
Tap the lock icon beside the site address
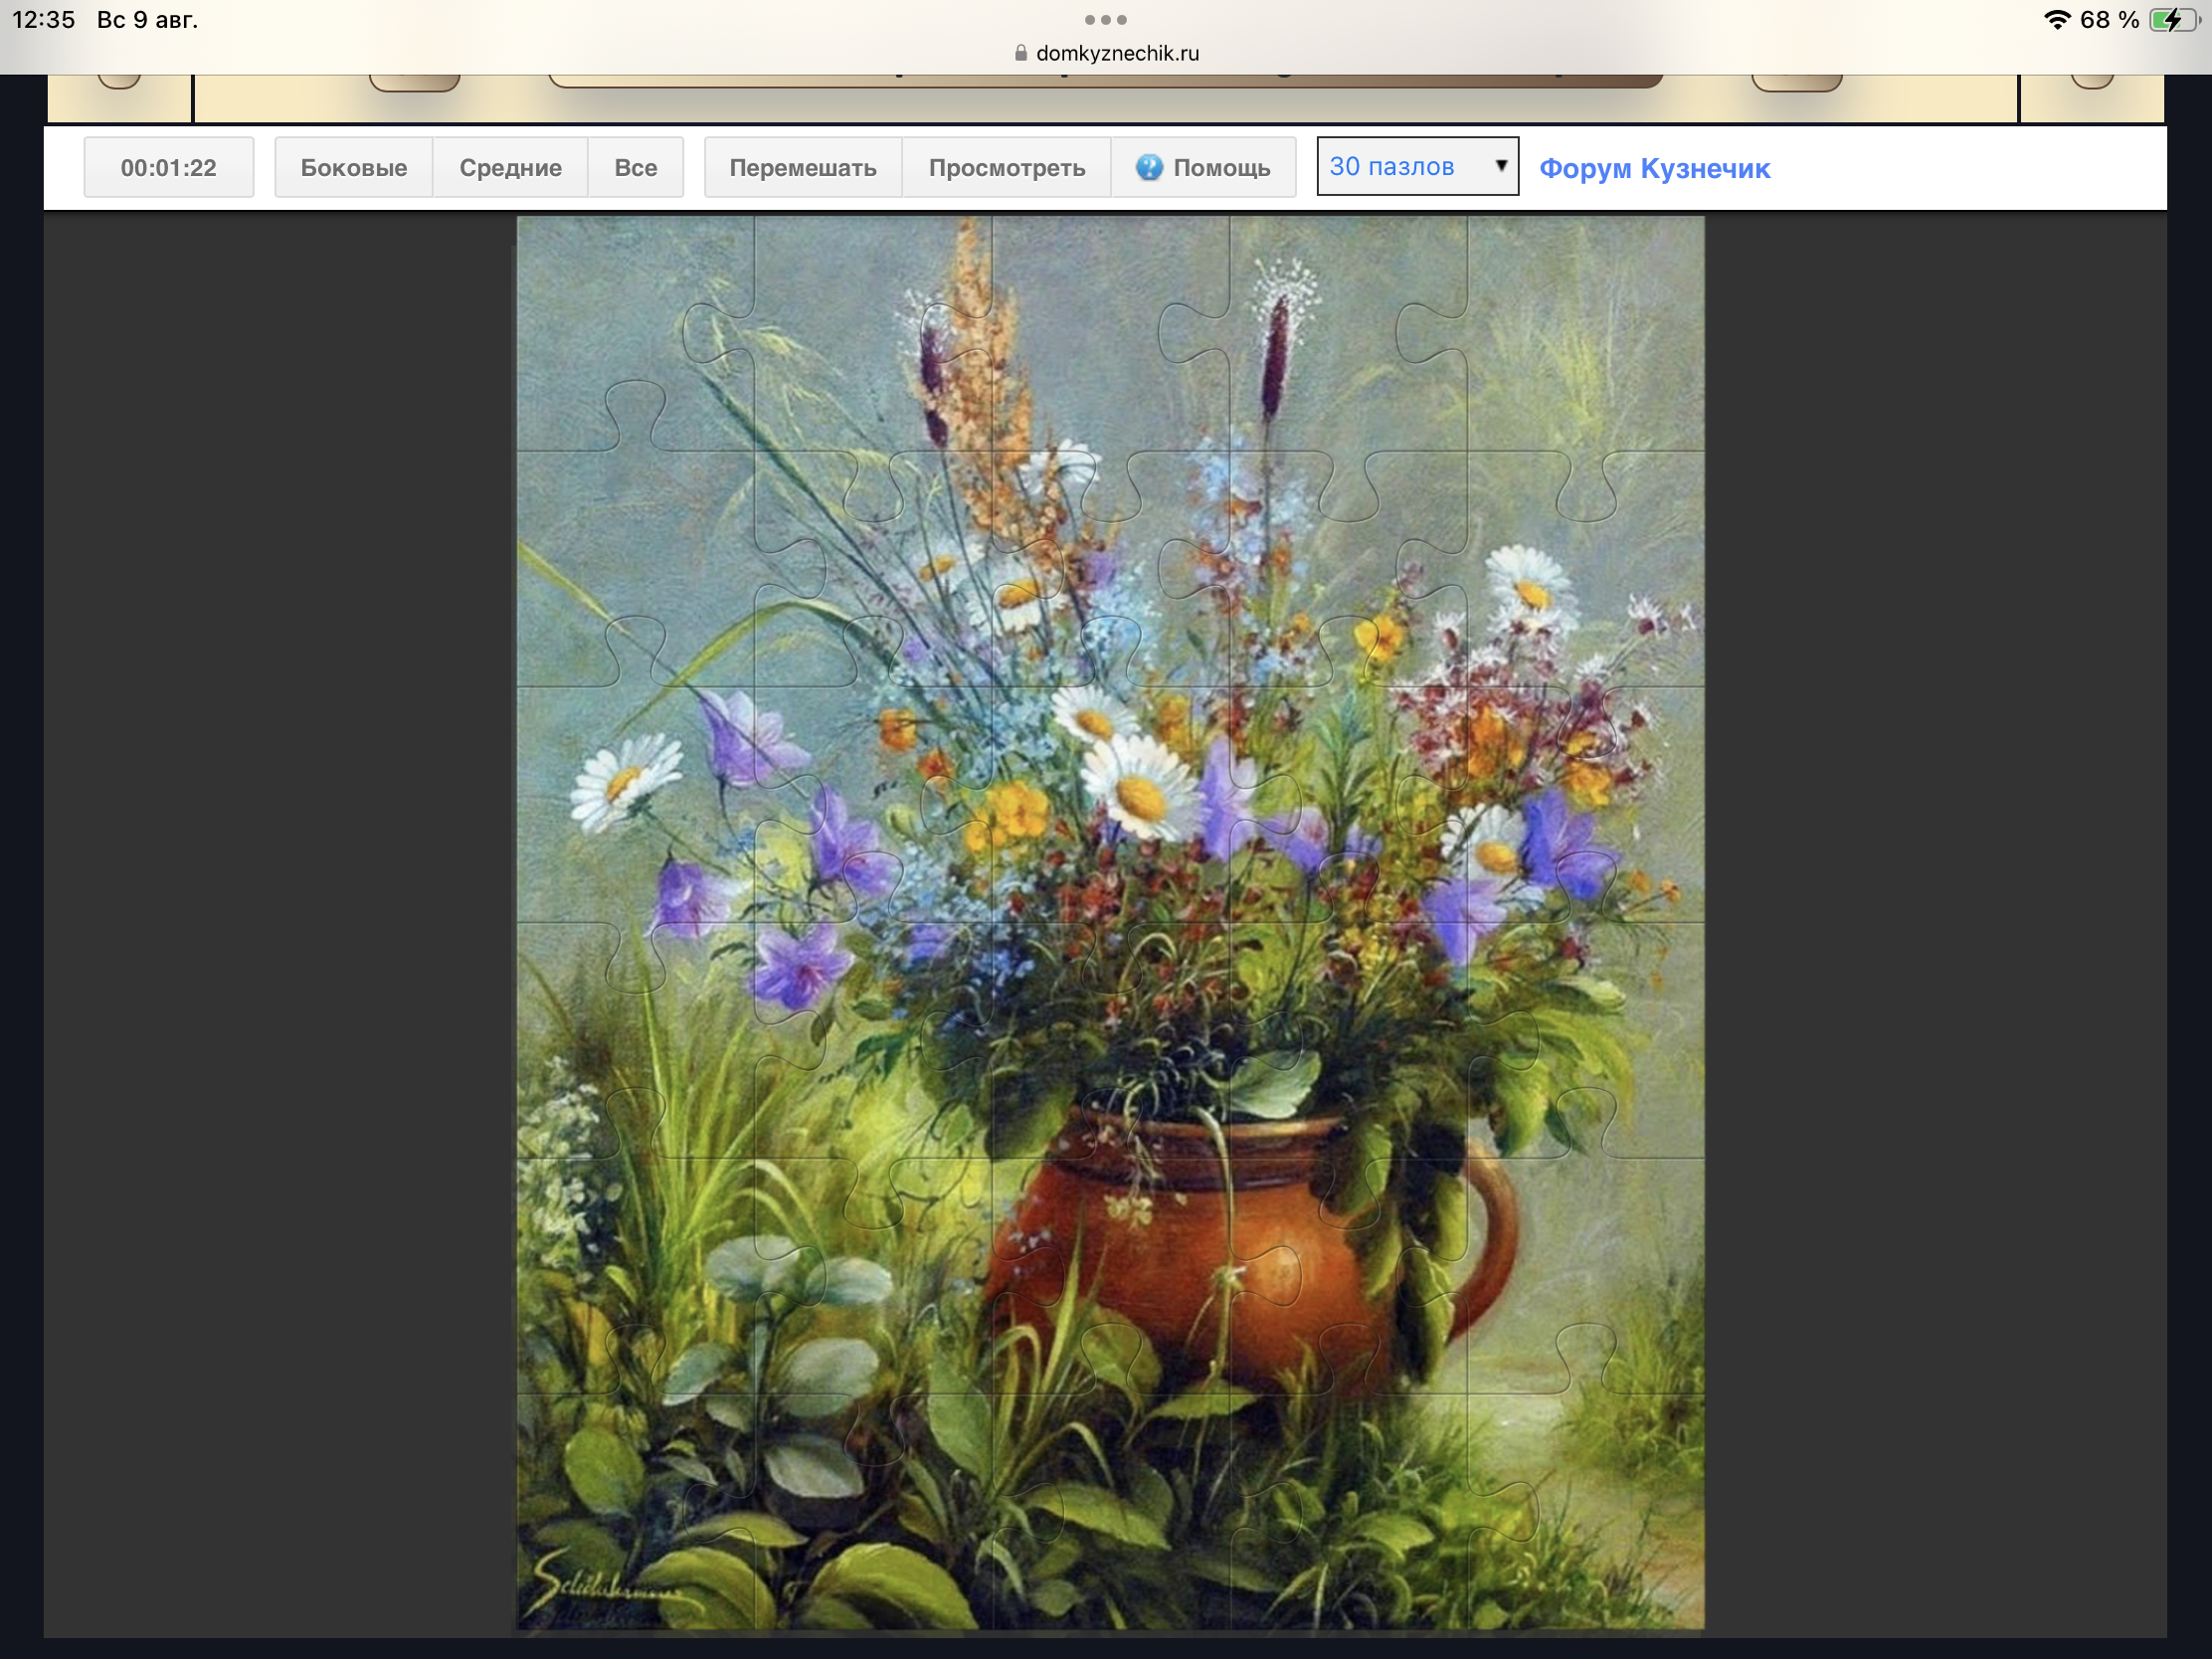(x=1021, y=53)
